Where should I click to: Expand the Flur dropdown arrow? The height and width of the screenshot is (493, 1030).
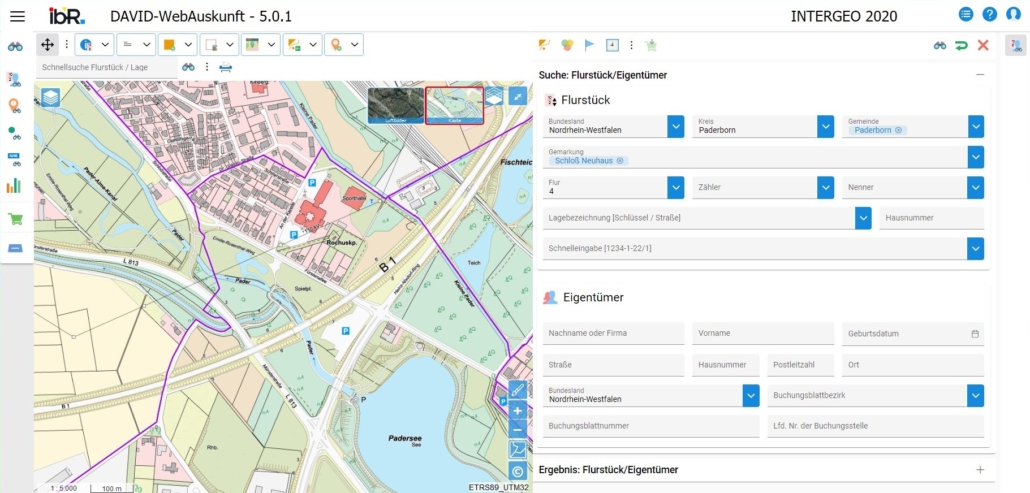coord(675,187)
